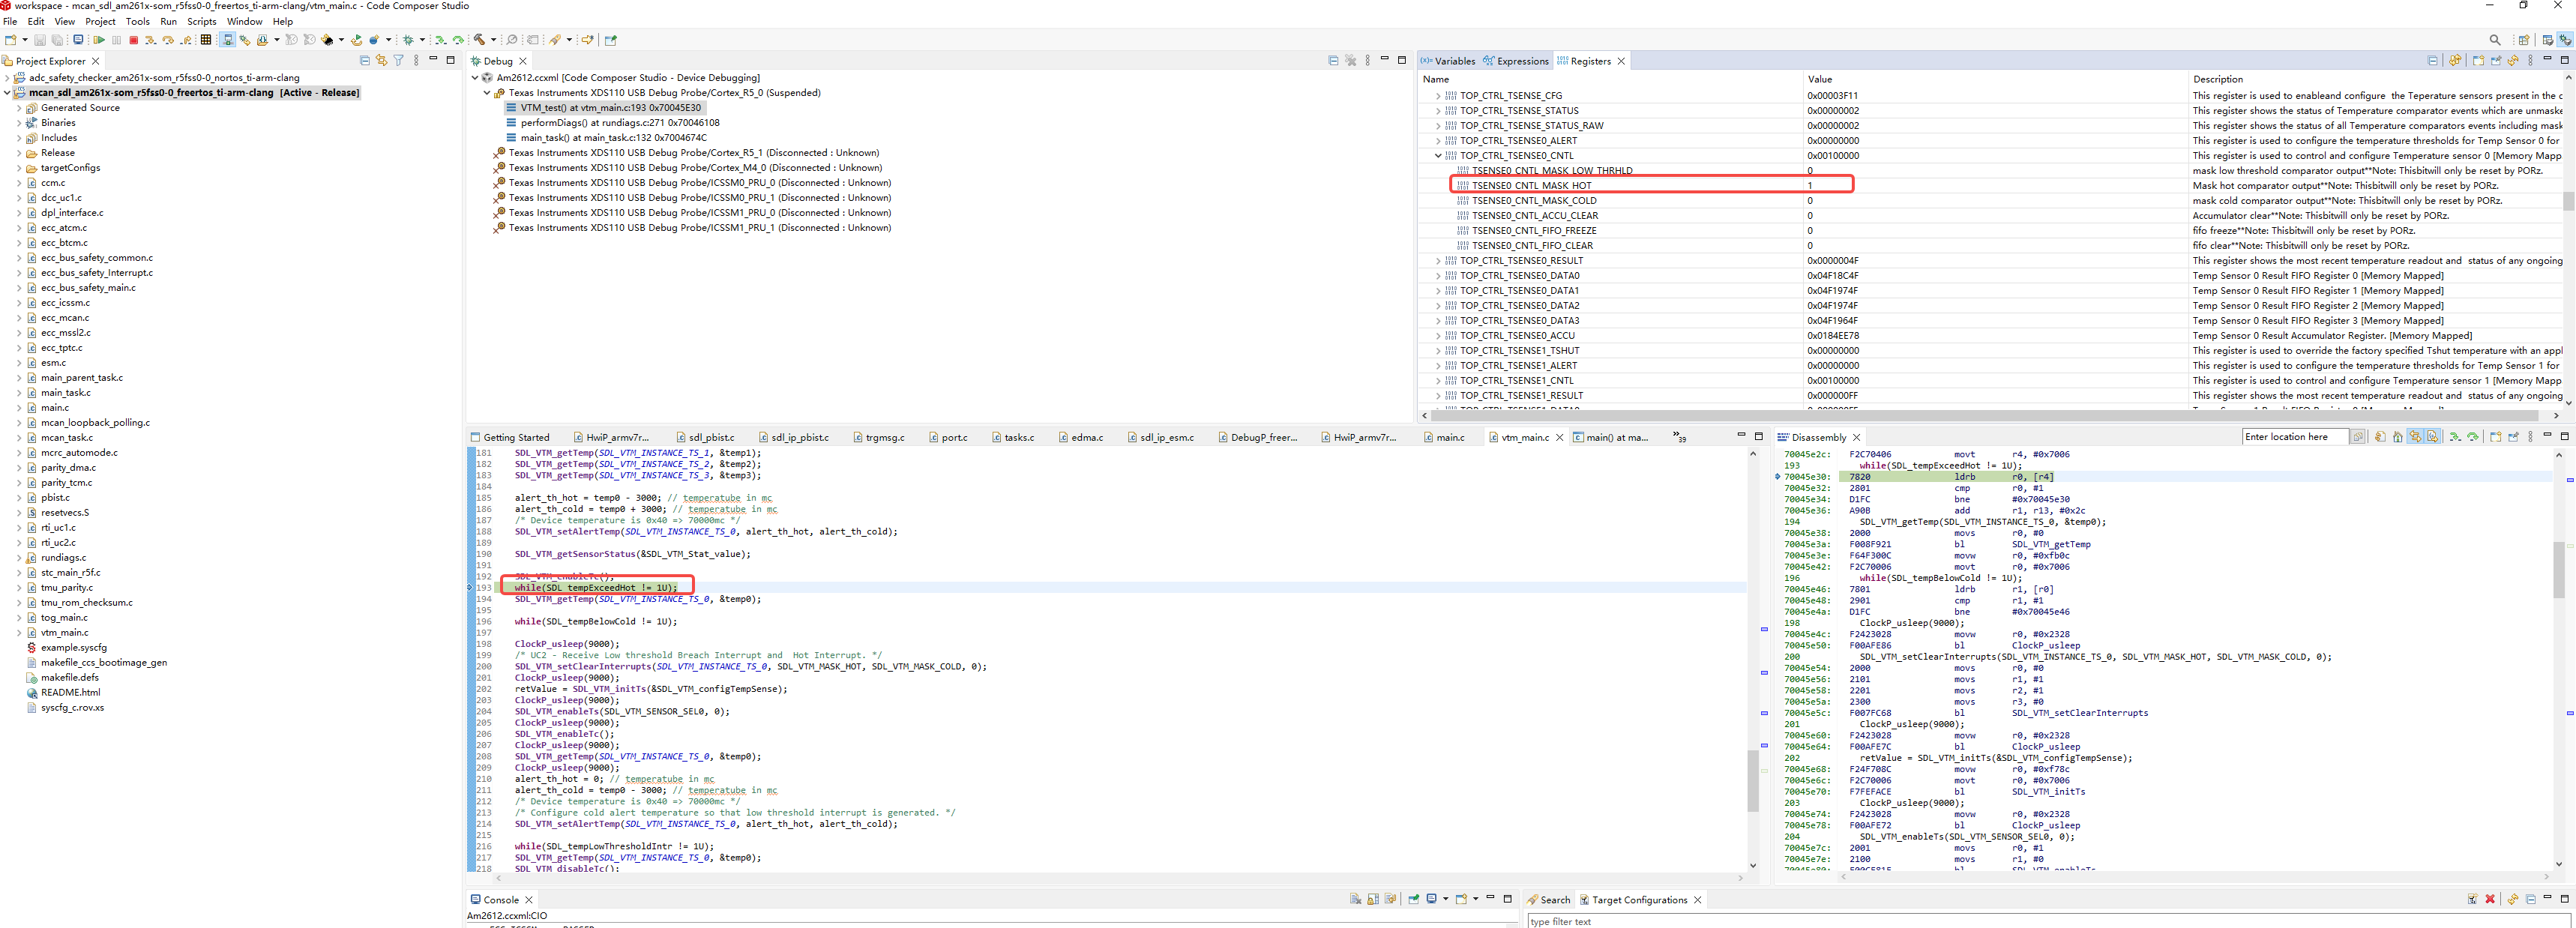Select performDiags() stack frame
The image size is (2576, 928).
tap(619, 123)
